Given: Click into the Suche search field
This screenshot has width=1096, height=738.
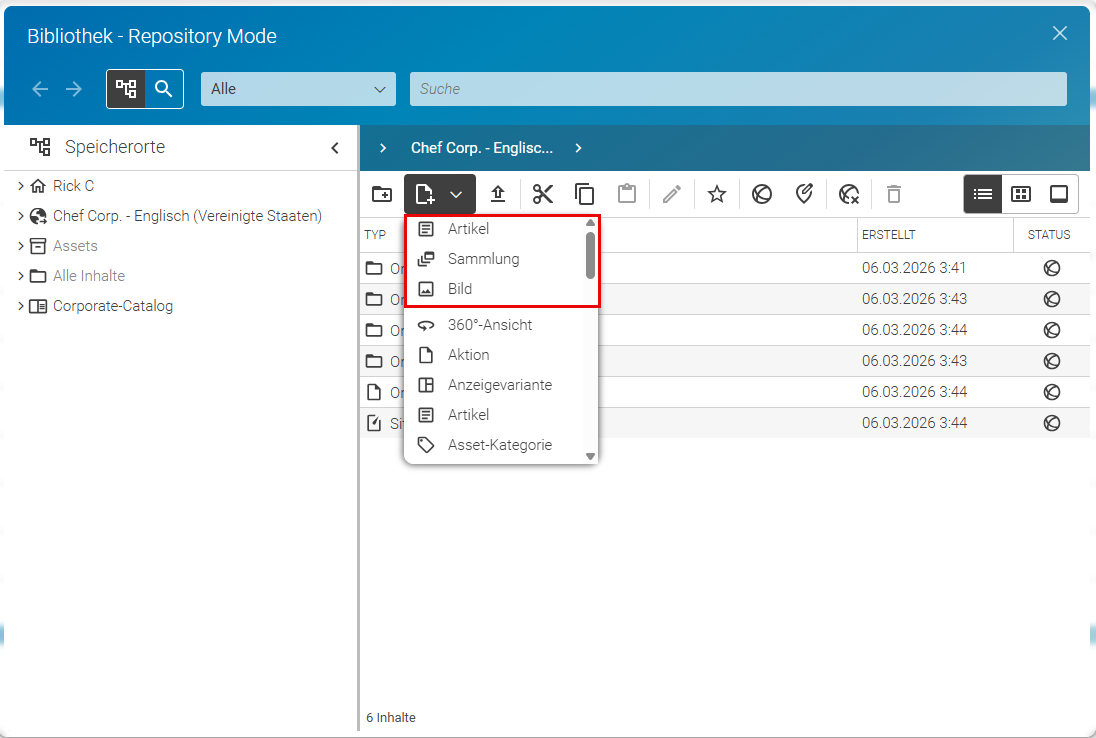Looking at the screenshot, I should coord(738,89).
